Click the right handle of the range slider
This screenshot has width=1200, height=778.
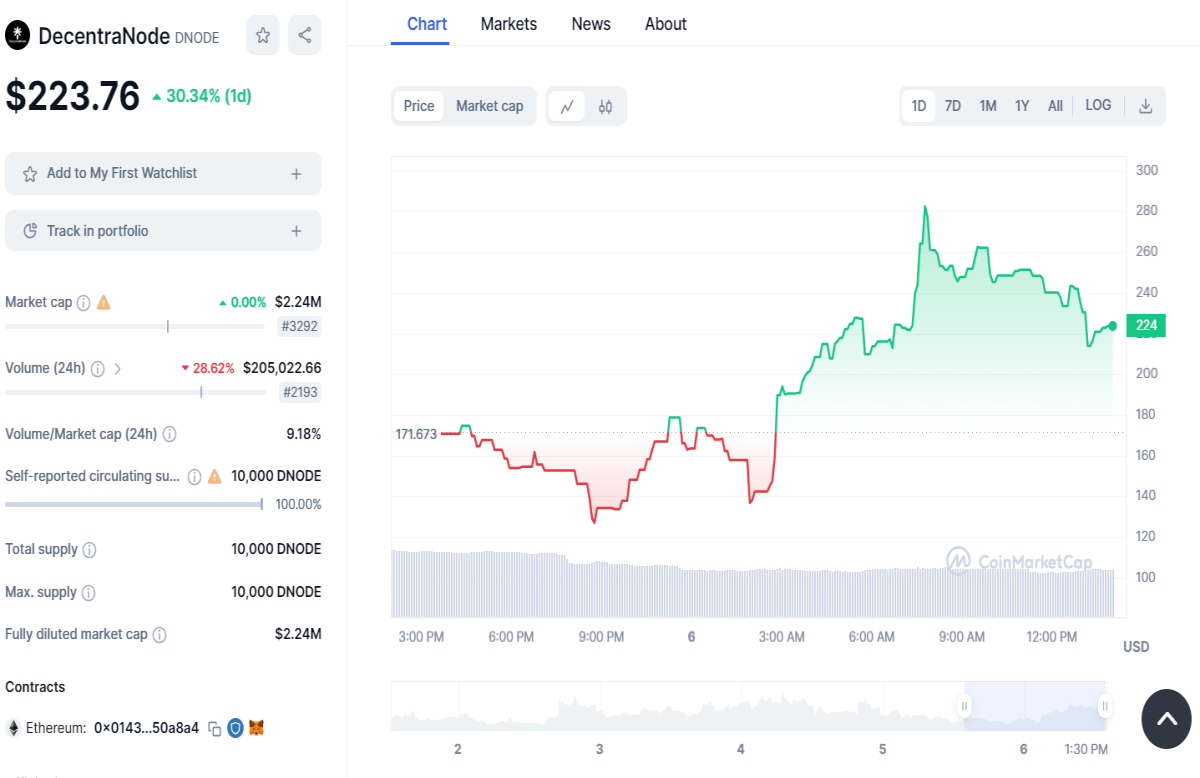[x=1105, y=706]
